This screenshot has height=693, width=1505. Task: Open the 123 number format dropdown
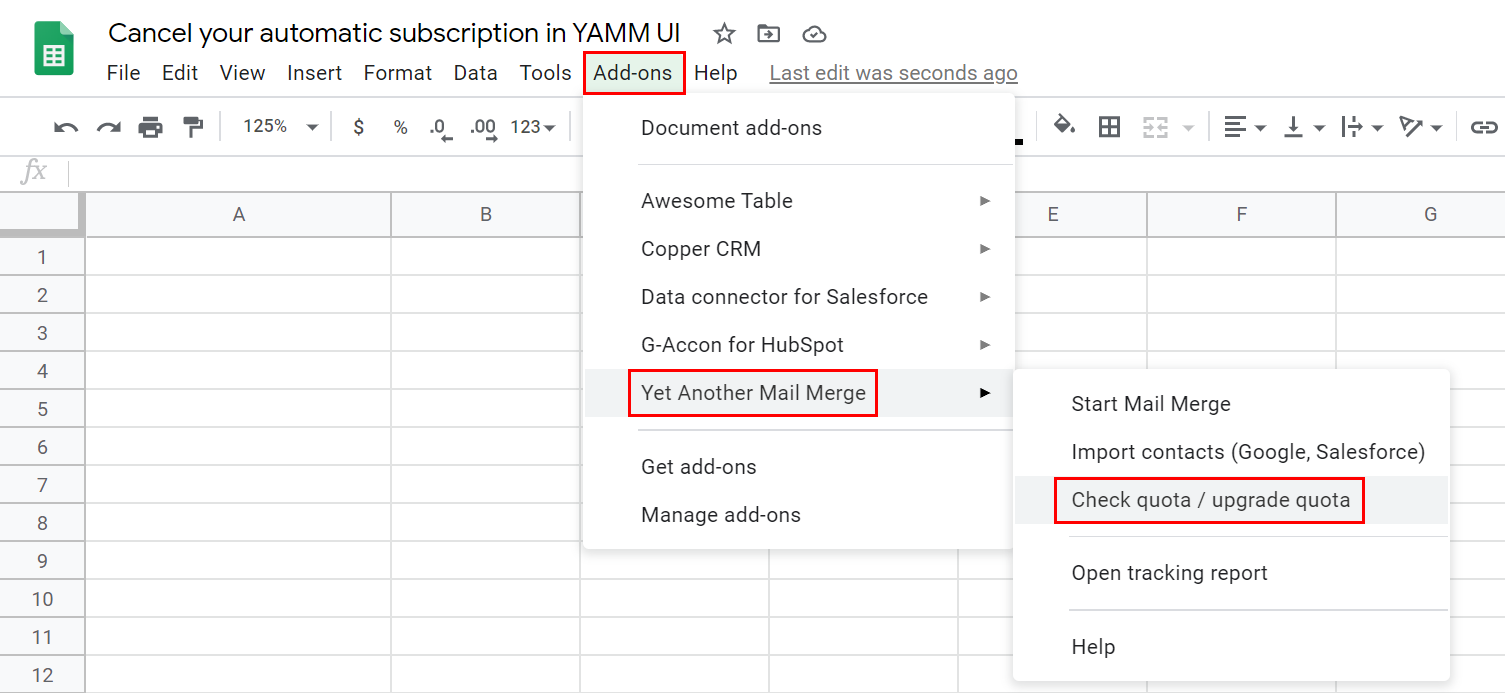tap(532, 127)
